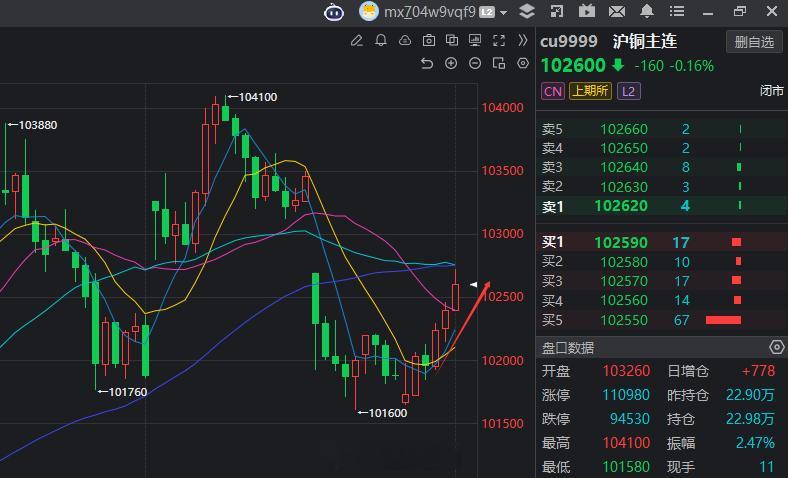Toggle the L2 level badge
The width and height of the screenshot is (788, 478).
coord(628,91)
